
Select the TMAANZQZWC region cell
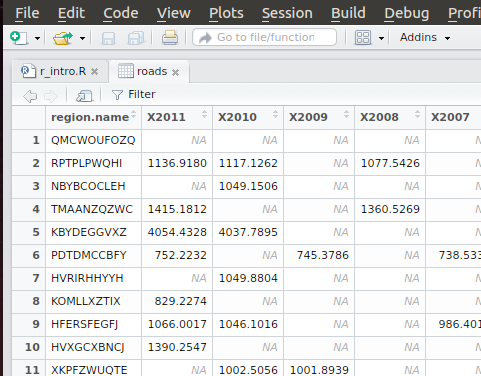tap(92, 209)
